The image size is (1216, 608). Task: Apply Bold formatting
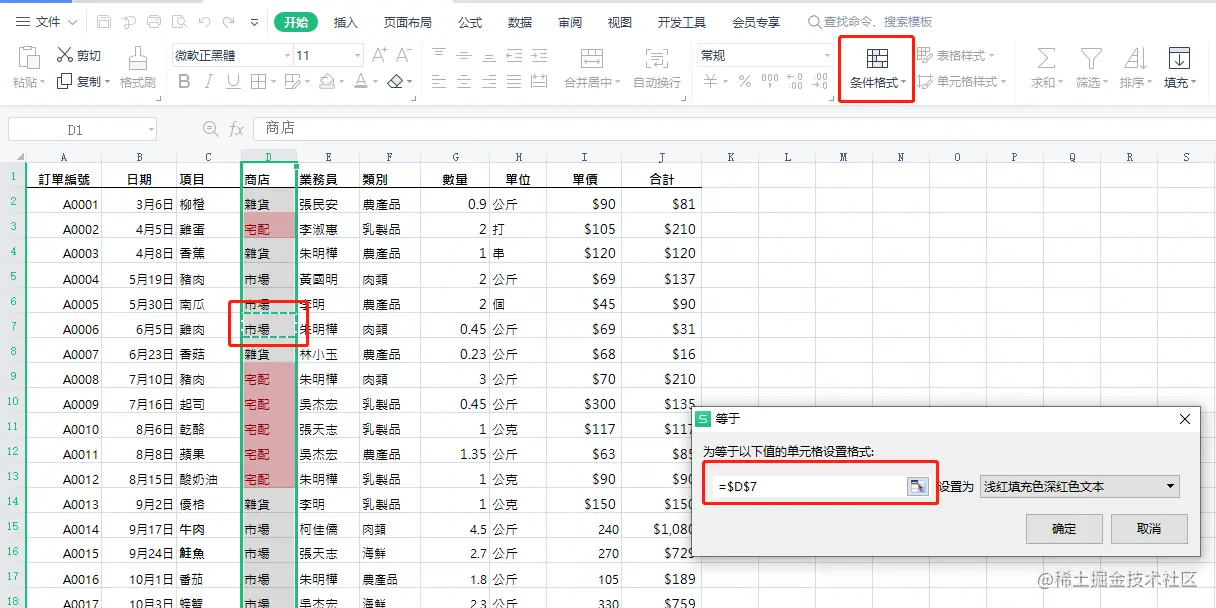coord(183,80)
